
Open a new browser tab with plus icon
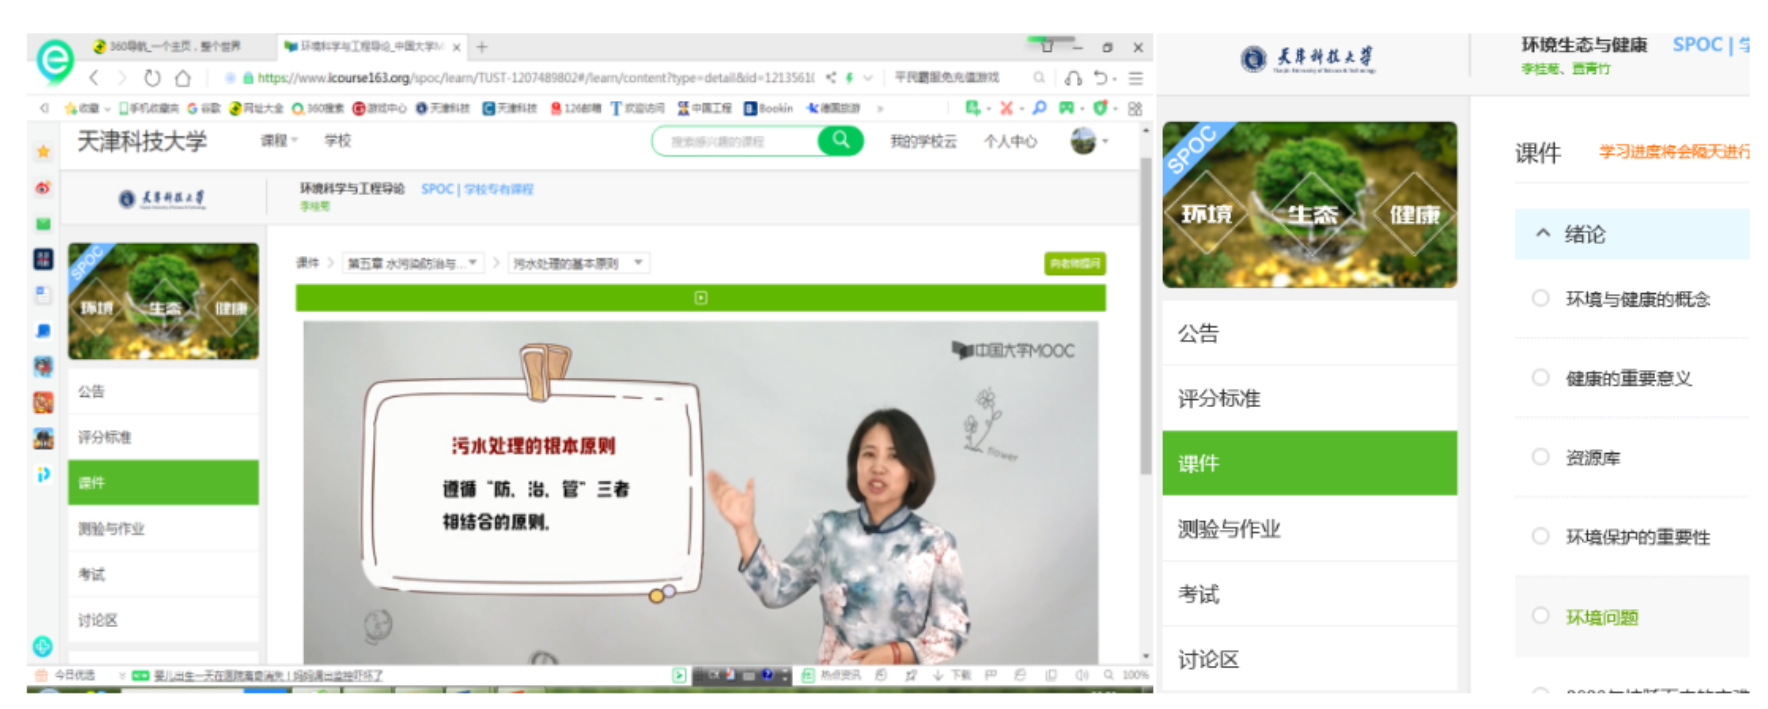482,47
